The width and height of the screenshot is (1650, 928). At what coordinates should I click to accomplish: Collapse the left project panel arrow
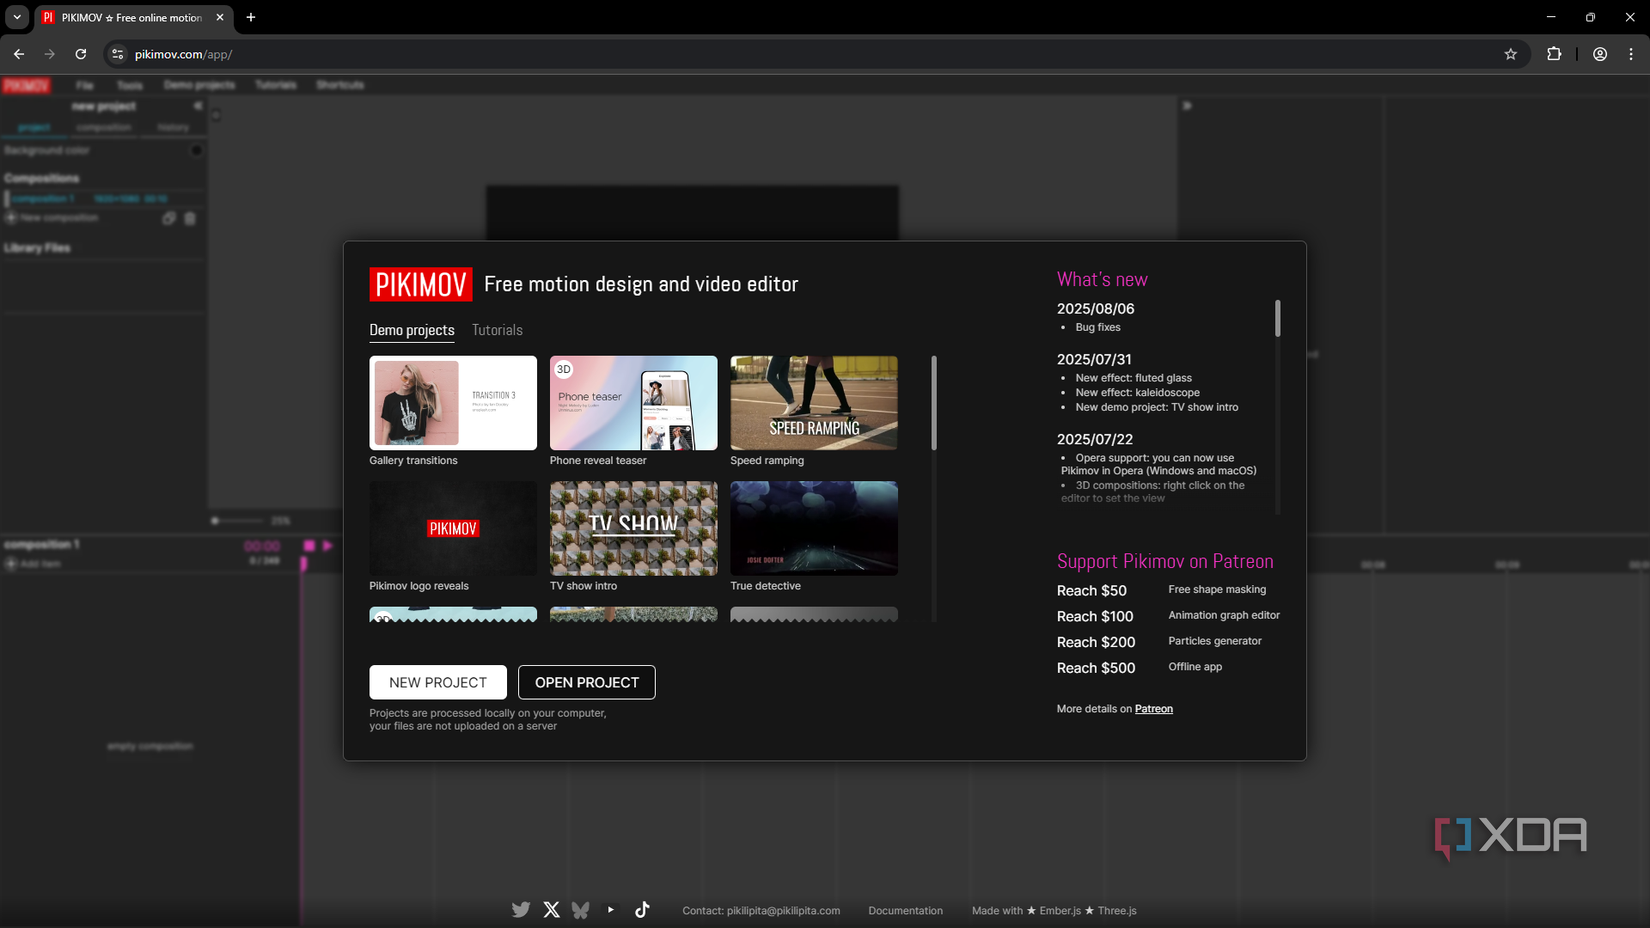[x=198, y=106]
